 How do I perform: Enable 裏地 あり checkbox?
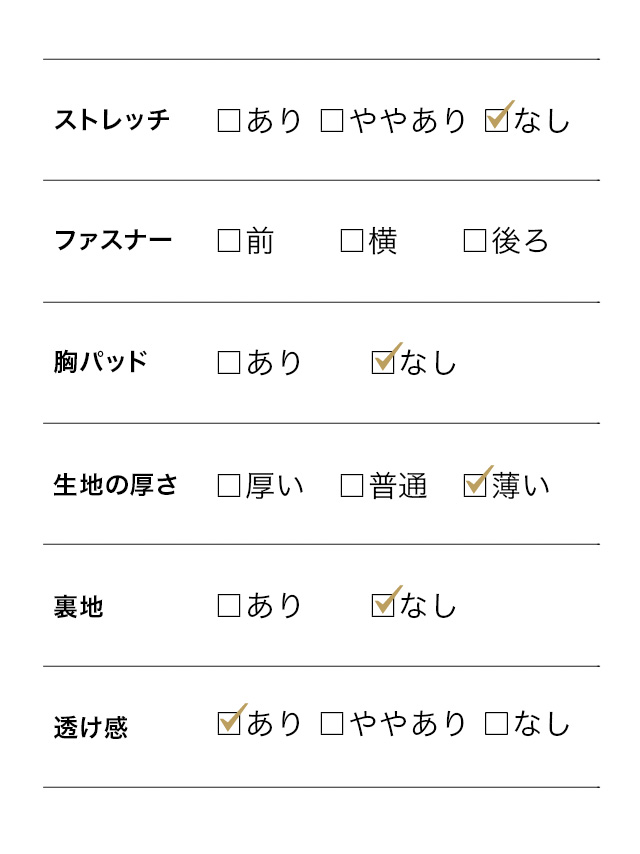click(229, 606)
